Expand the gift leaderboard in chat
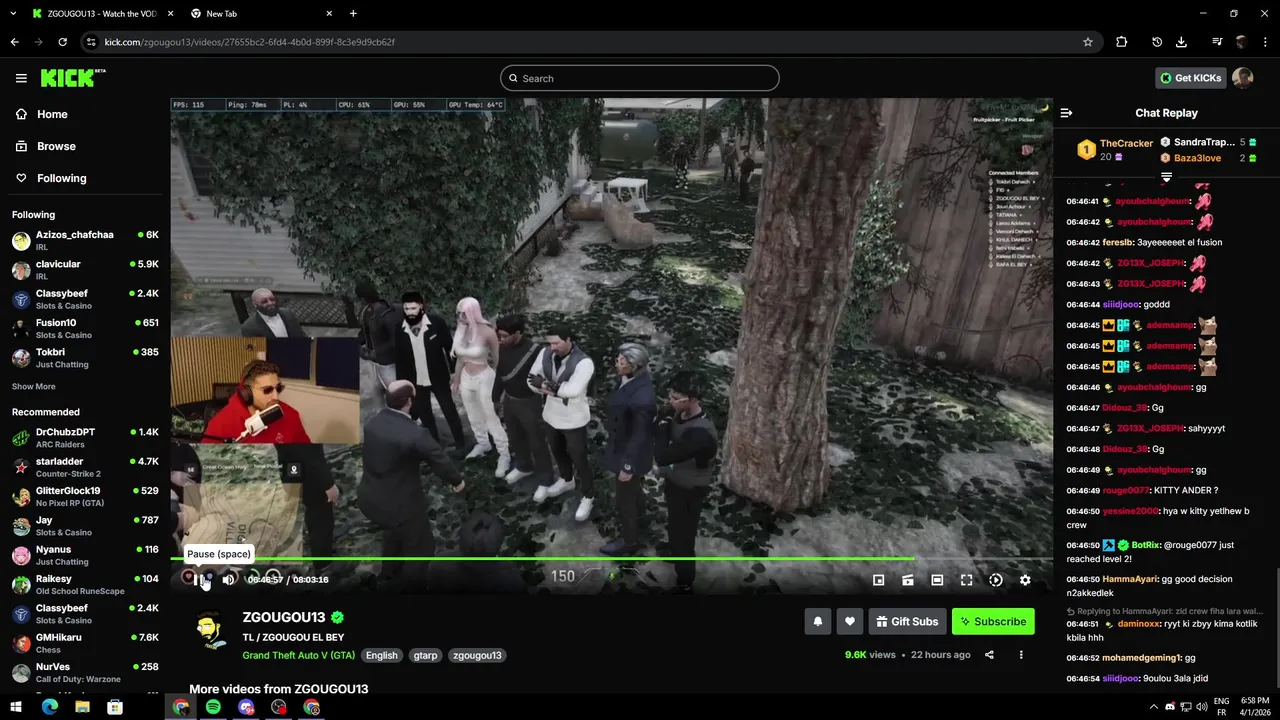1280x720 pixels. [x=1166, y=177]
